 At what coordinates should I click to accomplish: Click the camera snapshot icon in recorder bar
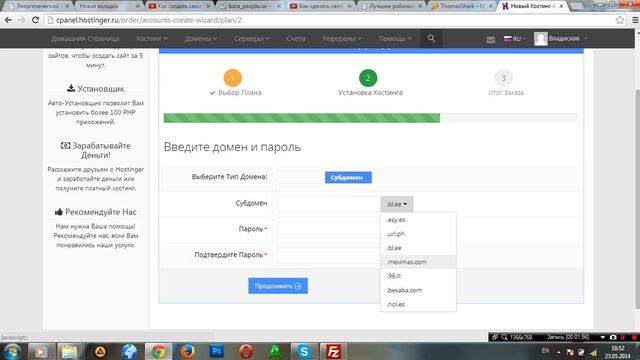(613, 337)
